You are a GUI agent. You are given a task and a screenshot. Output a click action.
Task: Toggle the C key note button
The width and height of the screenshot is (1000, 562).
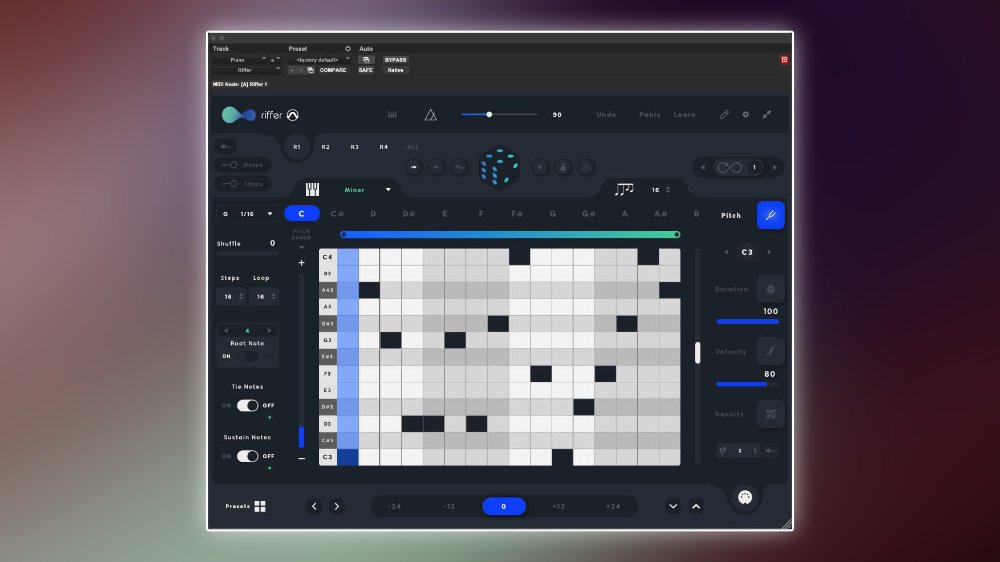(x=302, y=214)
